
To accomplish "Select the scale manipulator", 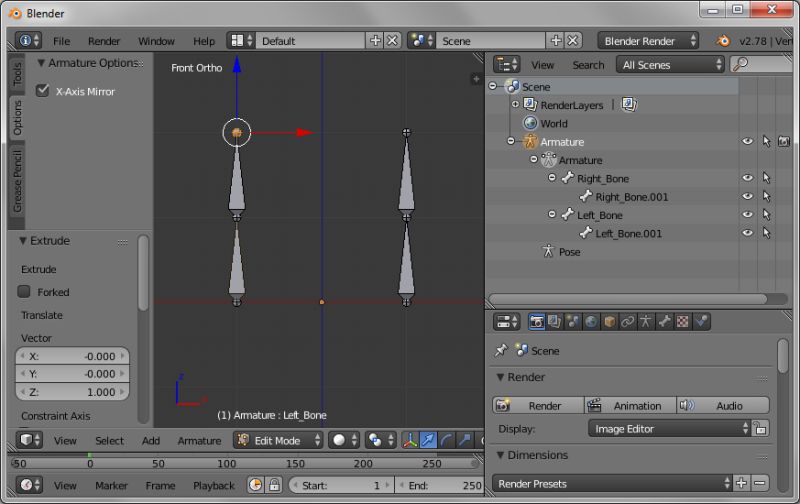I will tap(464, 440).
